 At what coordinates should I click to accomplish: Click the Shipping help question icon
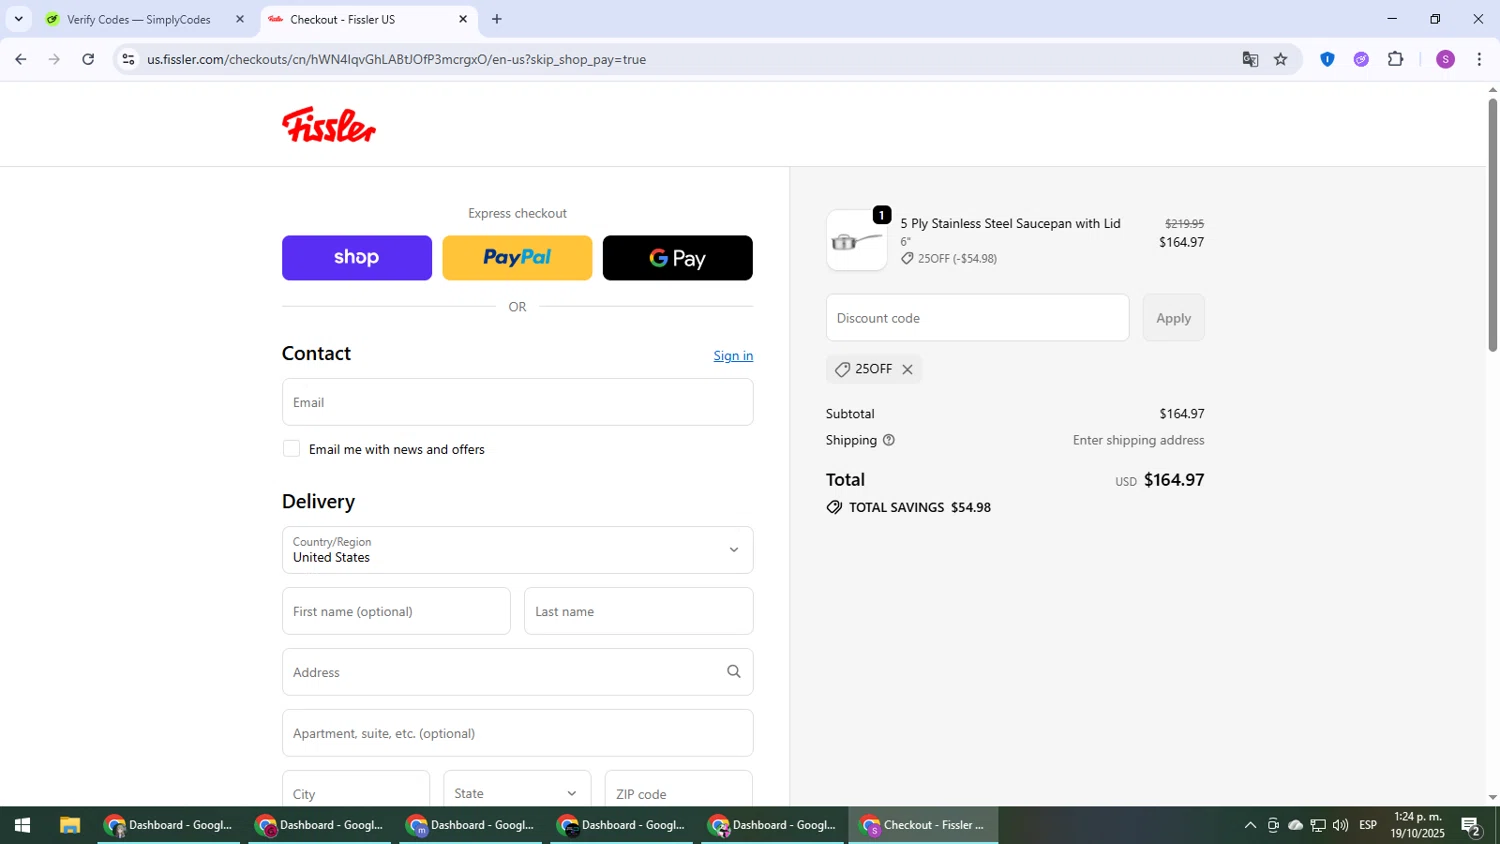pyautogui.click(x=888, y=440)
